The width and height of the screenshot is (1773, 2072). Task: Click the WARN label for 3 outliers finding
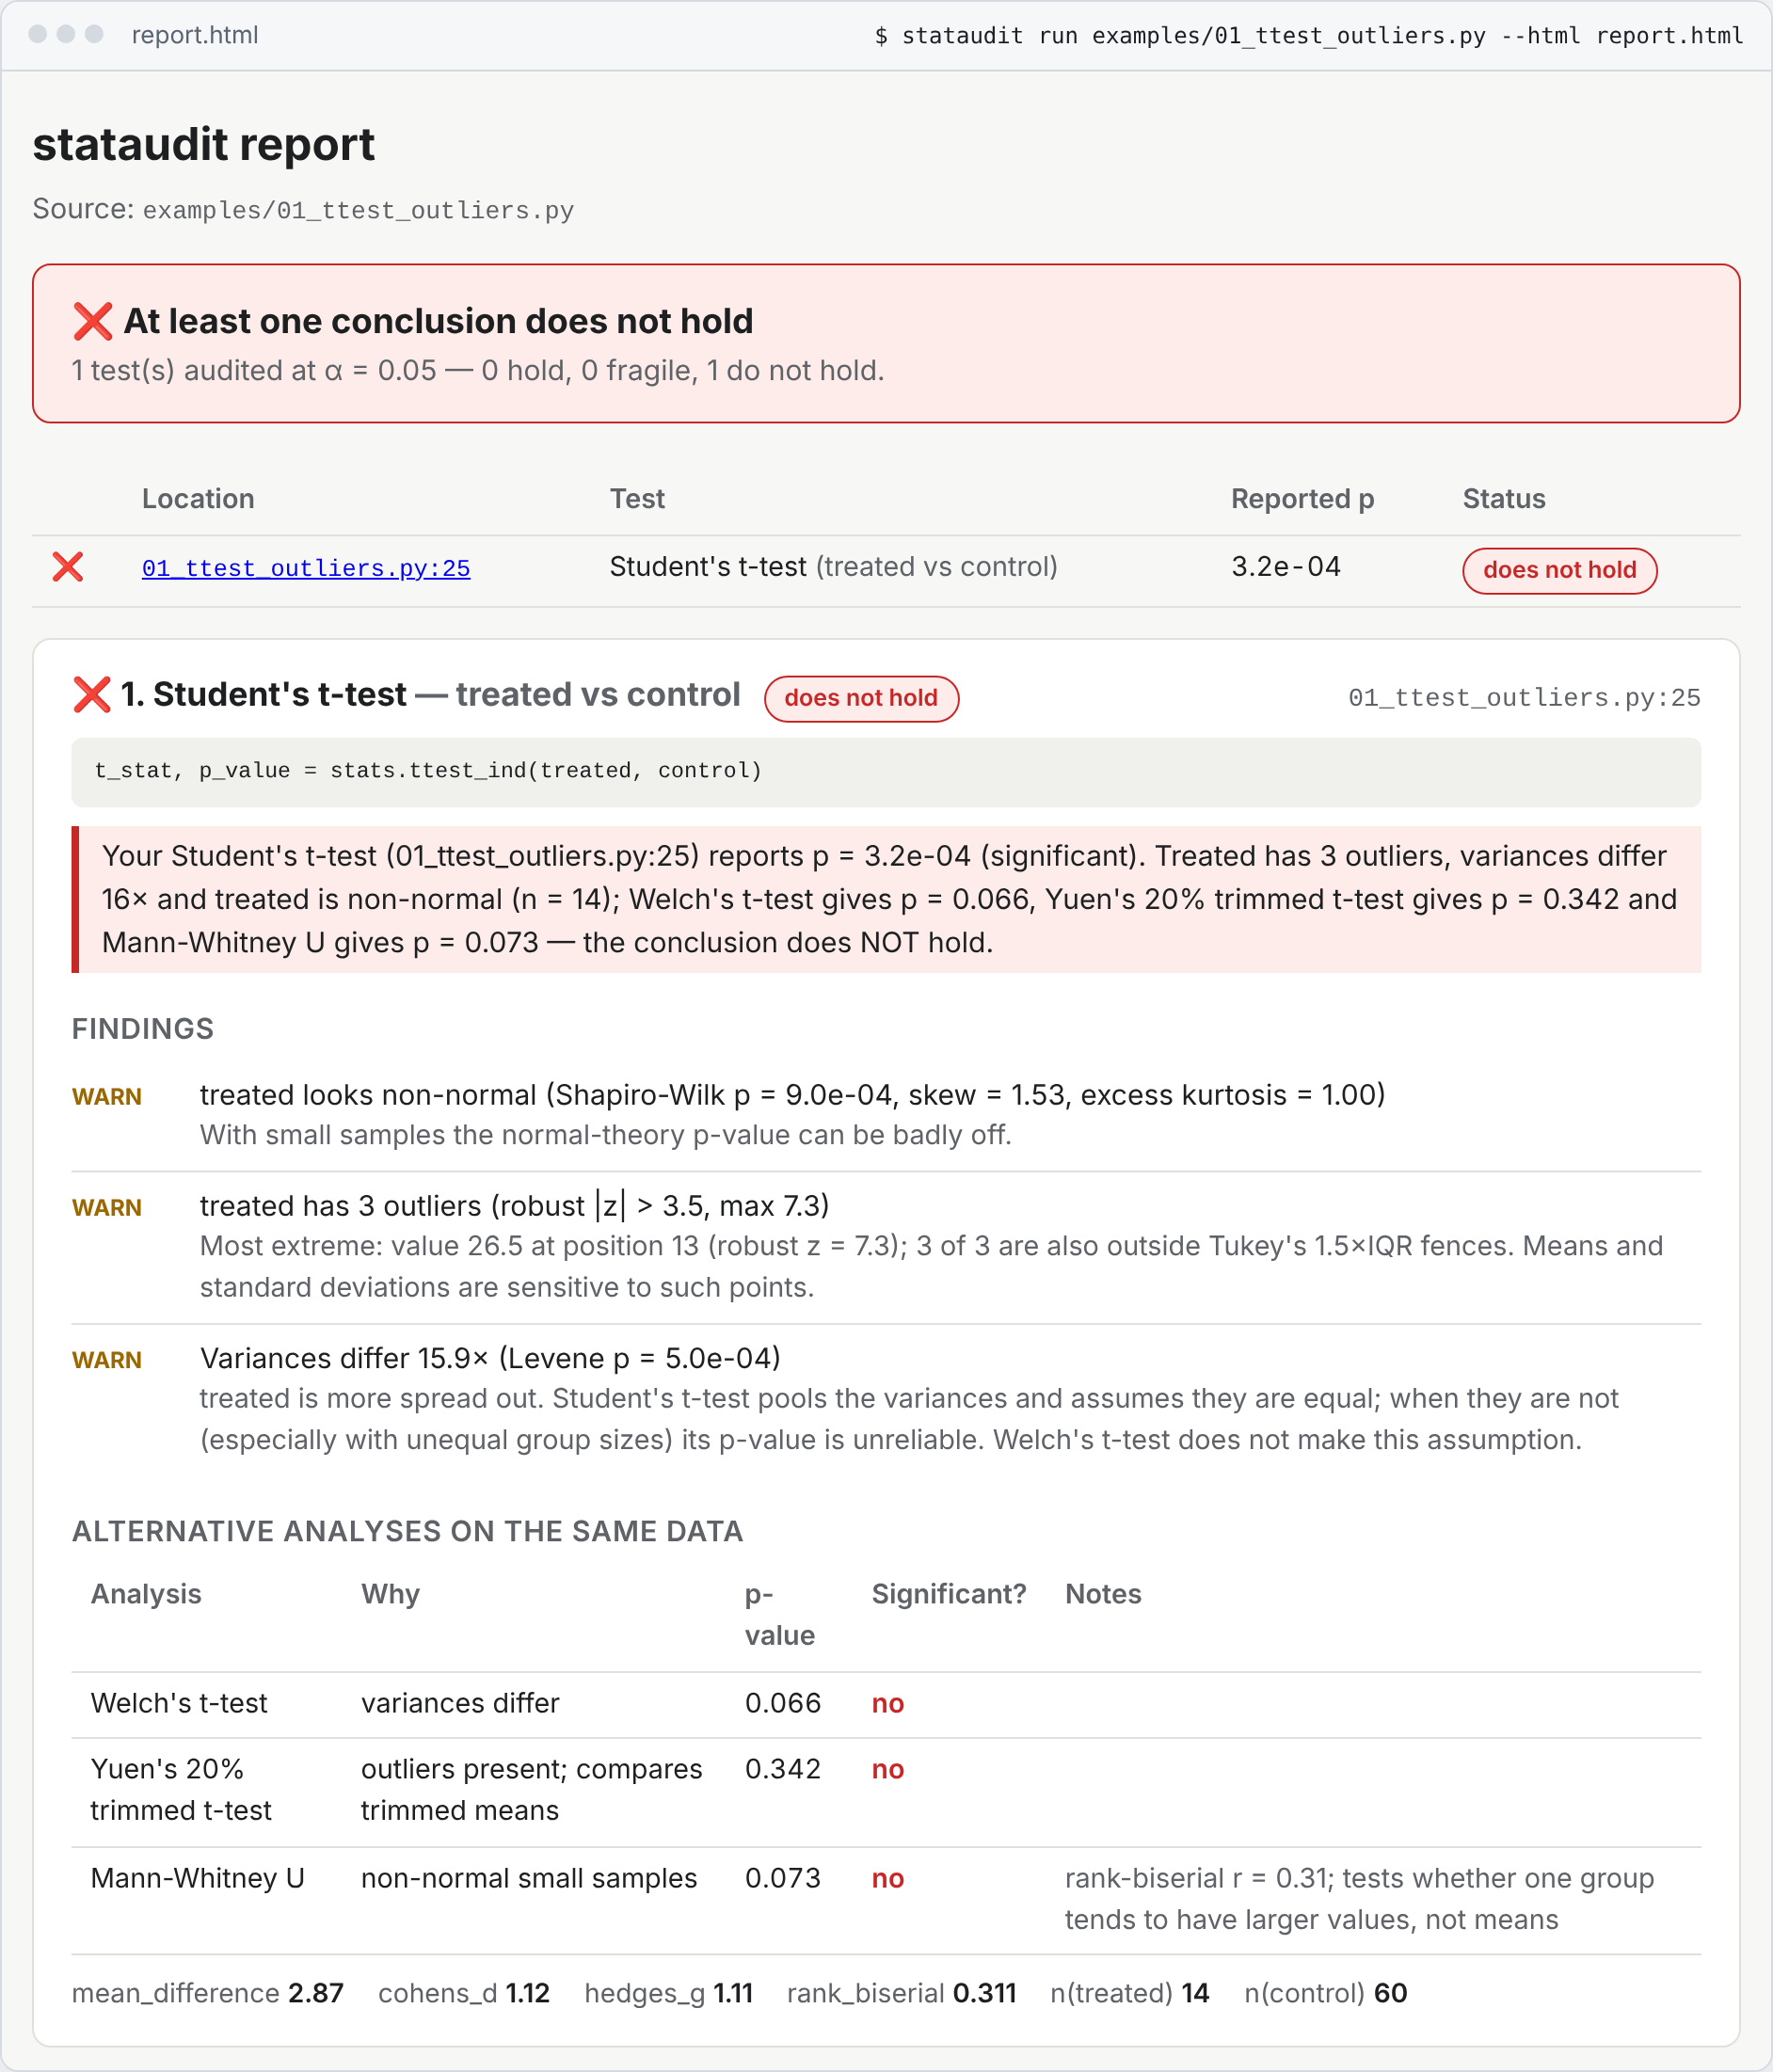pyautogui.click(x=107, y=1208)
